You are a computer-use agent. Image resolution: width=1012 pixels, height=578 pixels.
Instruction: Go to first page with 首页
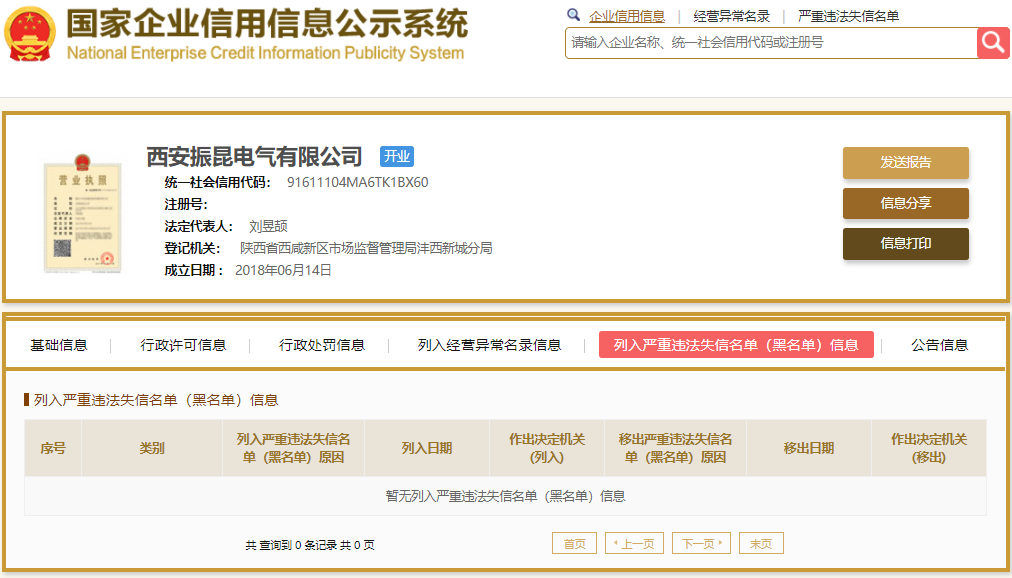click(574, 543)
